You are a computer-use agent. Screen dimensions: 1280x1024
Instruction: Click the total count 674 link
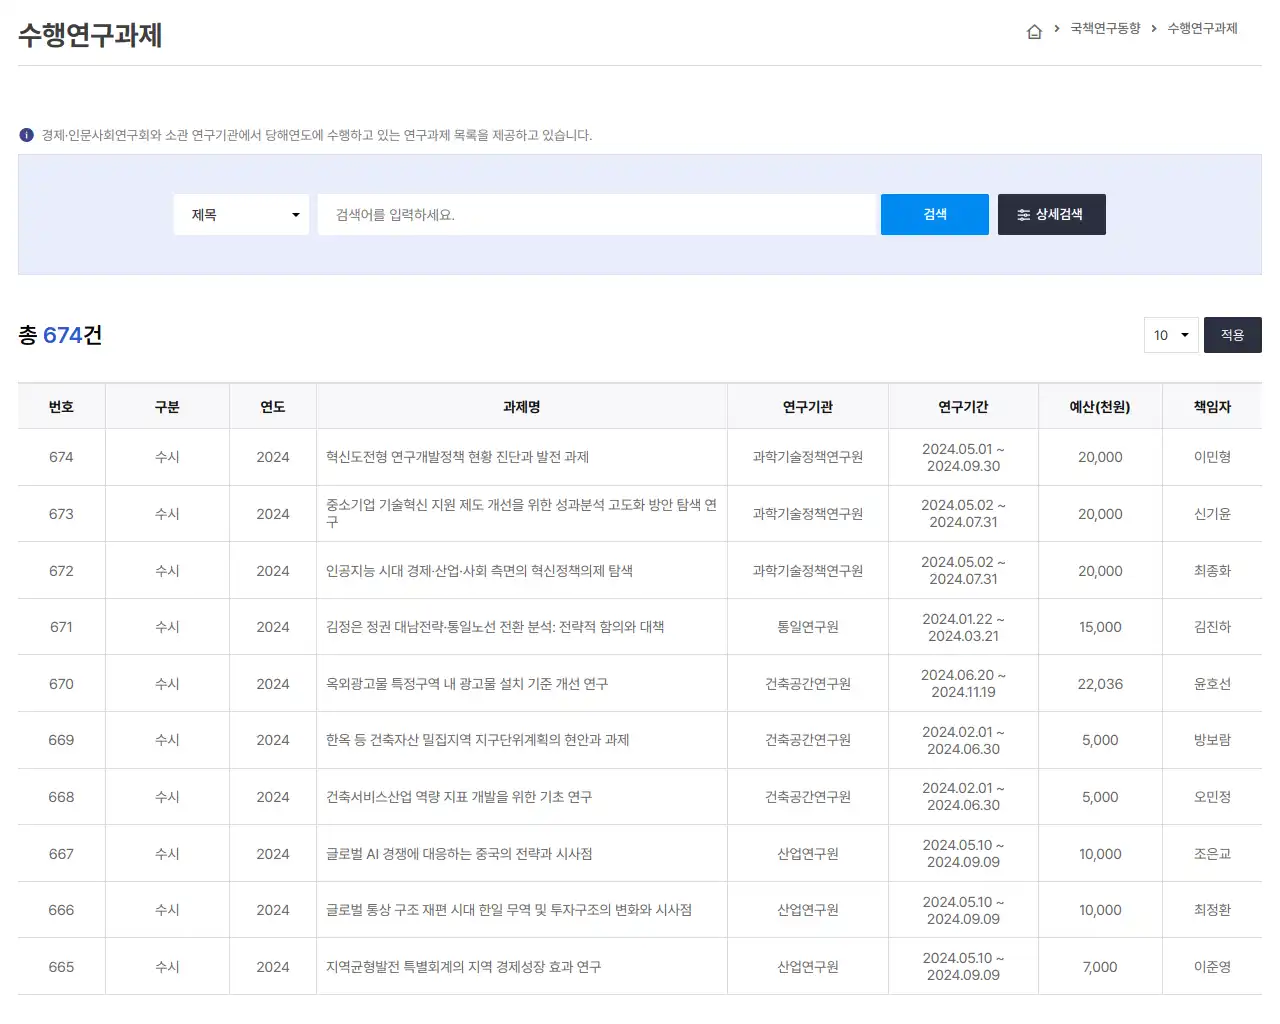61,335
